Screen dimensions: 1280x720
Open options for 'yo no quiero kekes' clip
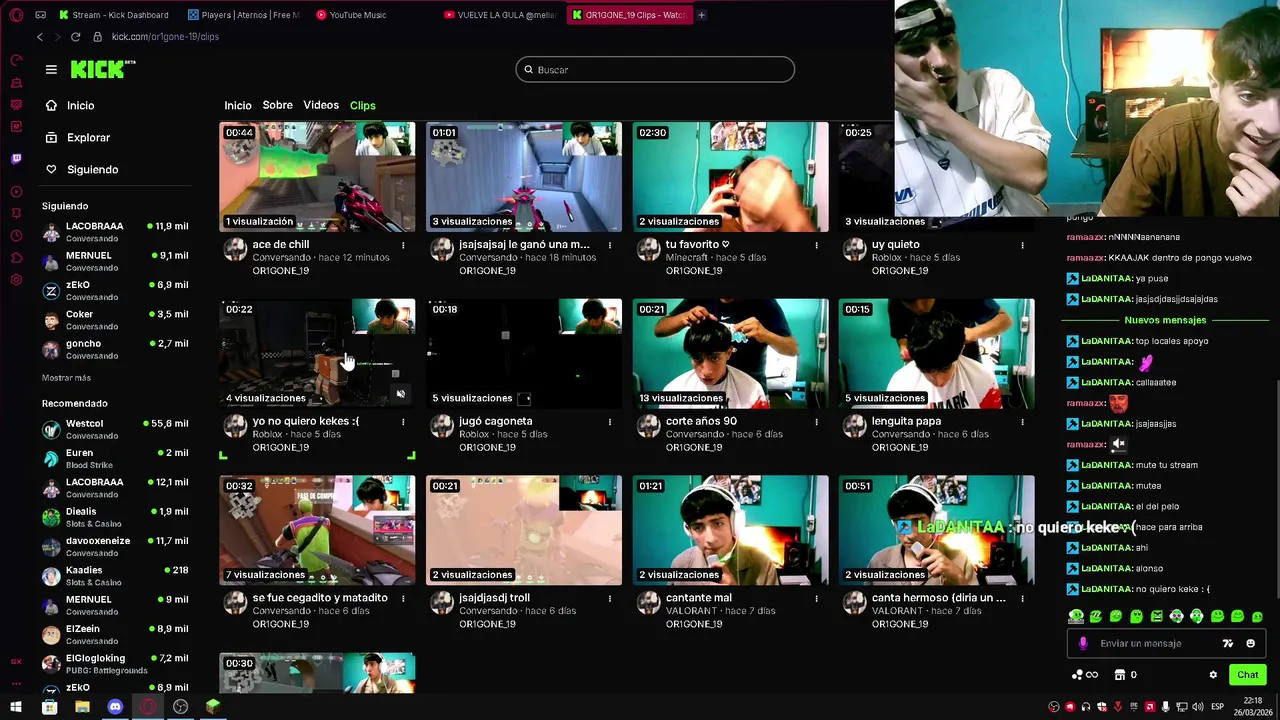tap(403, 422)
